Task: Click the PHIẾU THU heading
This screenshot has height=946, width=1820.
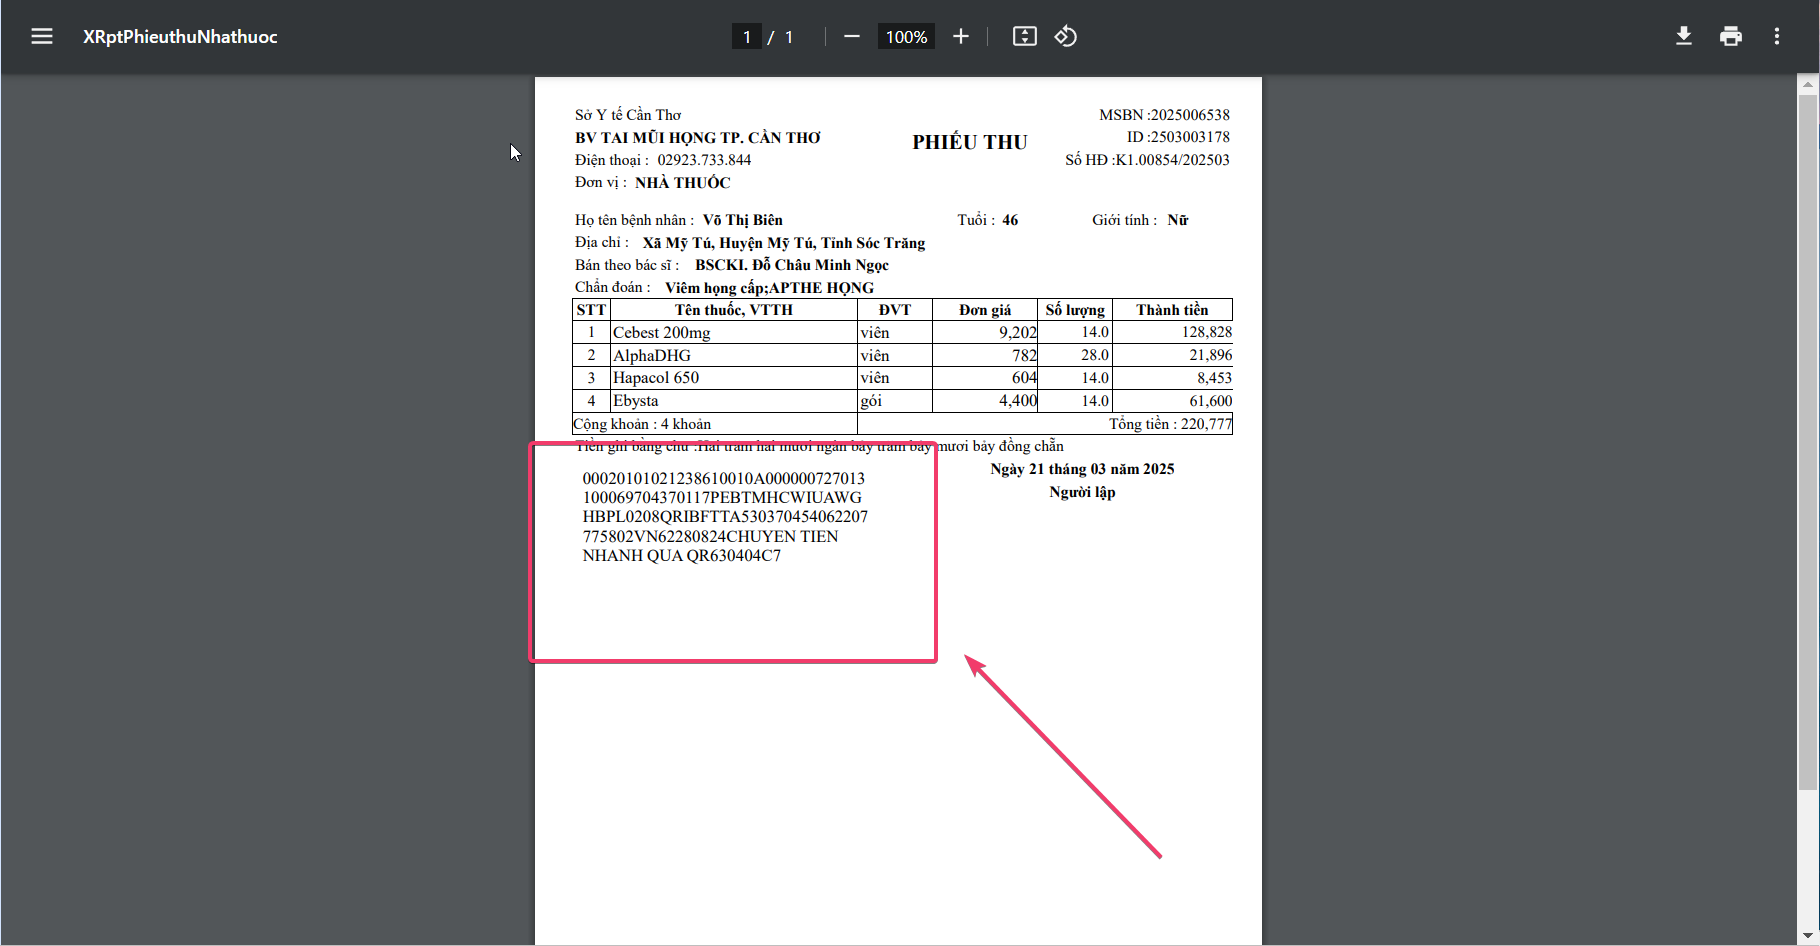Action: pyautogui.click(x=970, y=142)
